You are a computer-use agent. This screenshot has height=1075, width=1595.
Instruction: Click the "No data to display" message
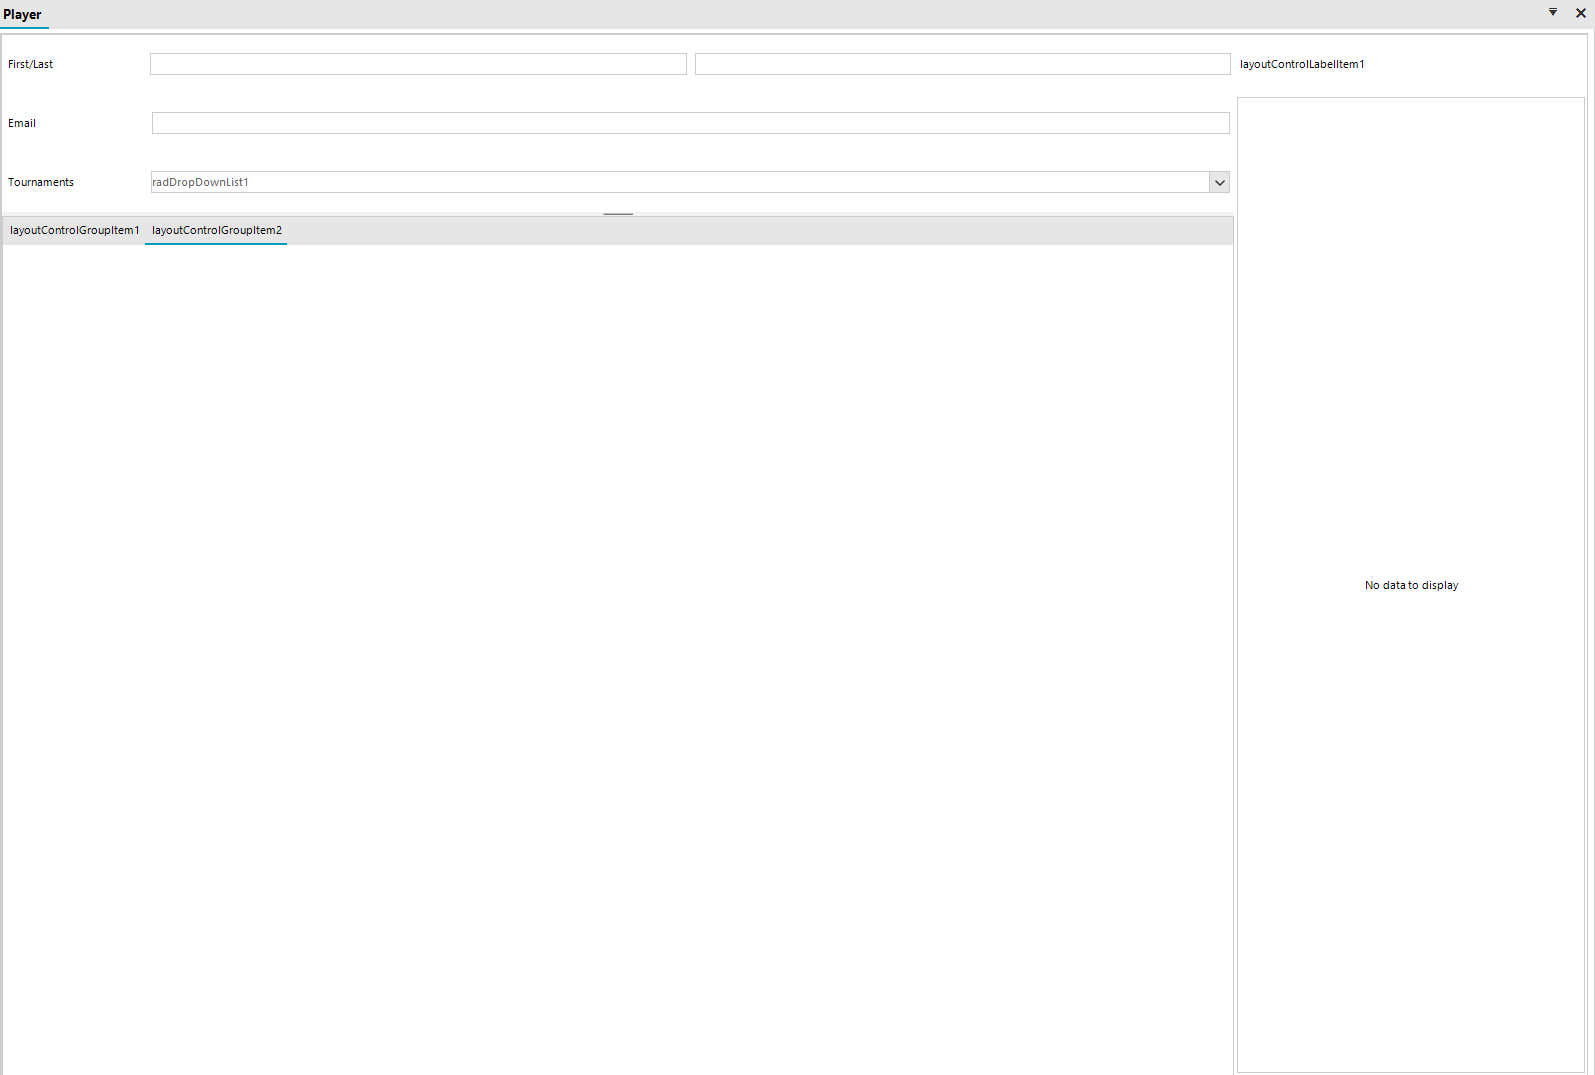1411,585
